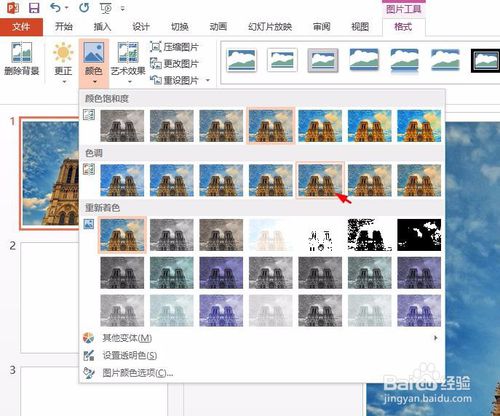Apply the first picture style with simple frame
This screenshot has height=416, width=500.
tap(242, 60)
